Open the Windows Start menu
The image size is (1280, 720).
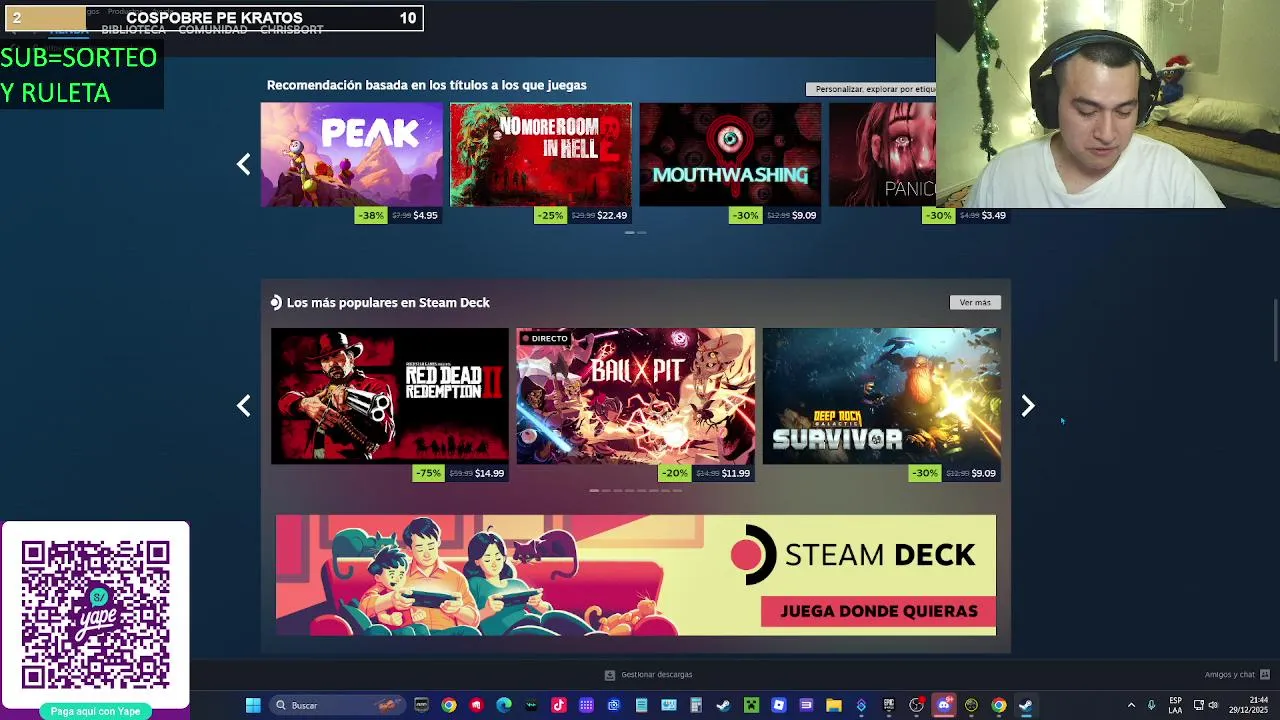[x=253, y=705]
